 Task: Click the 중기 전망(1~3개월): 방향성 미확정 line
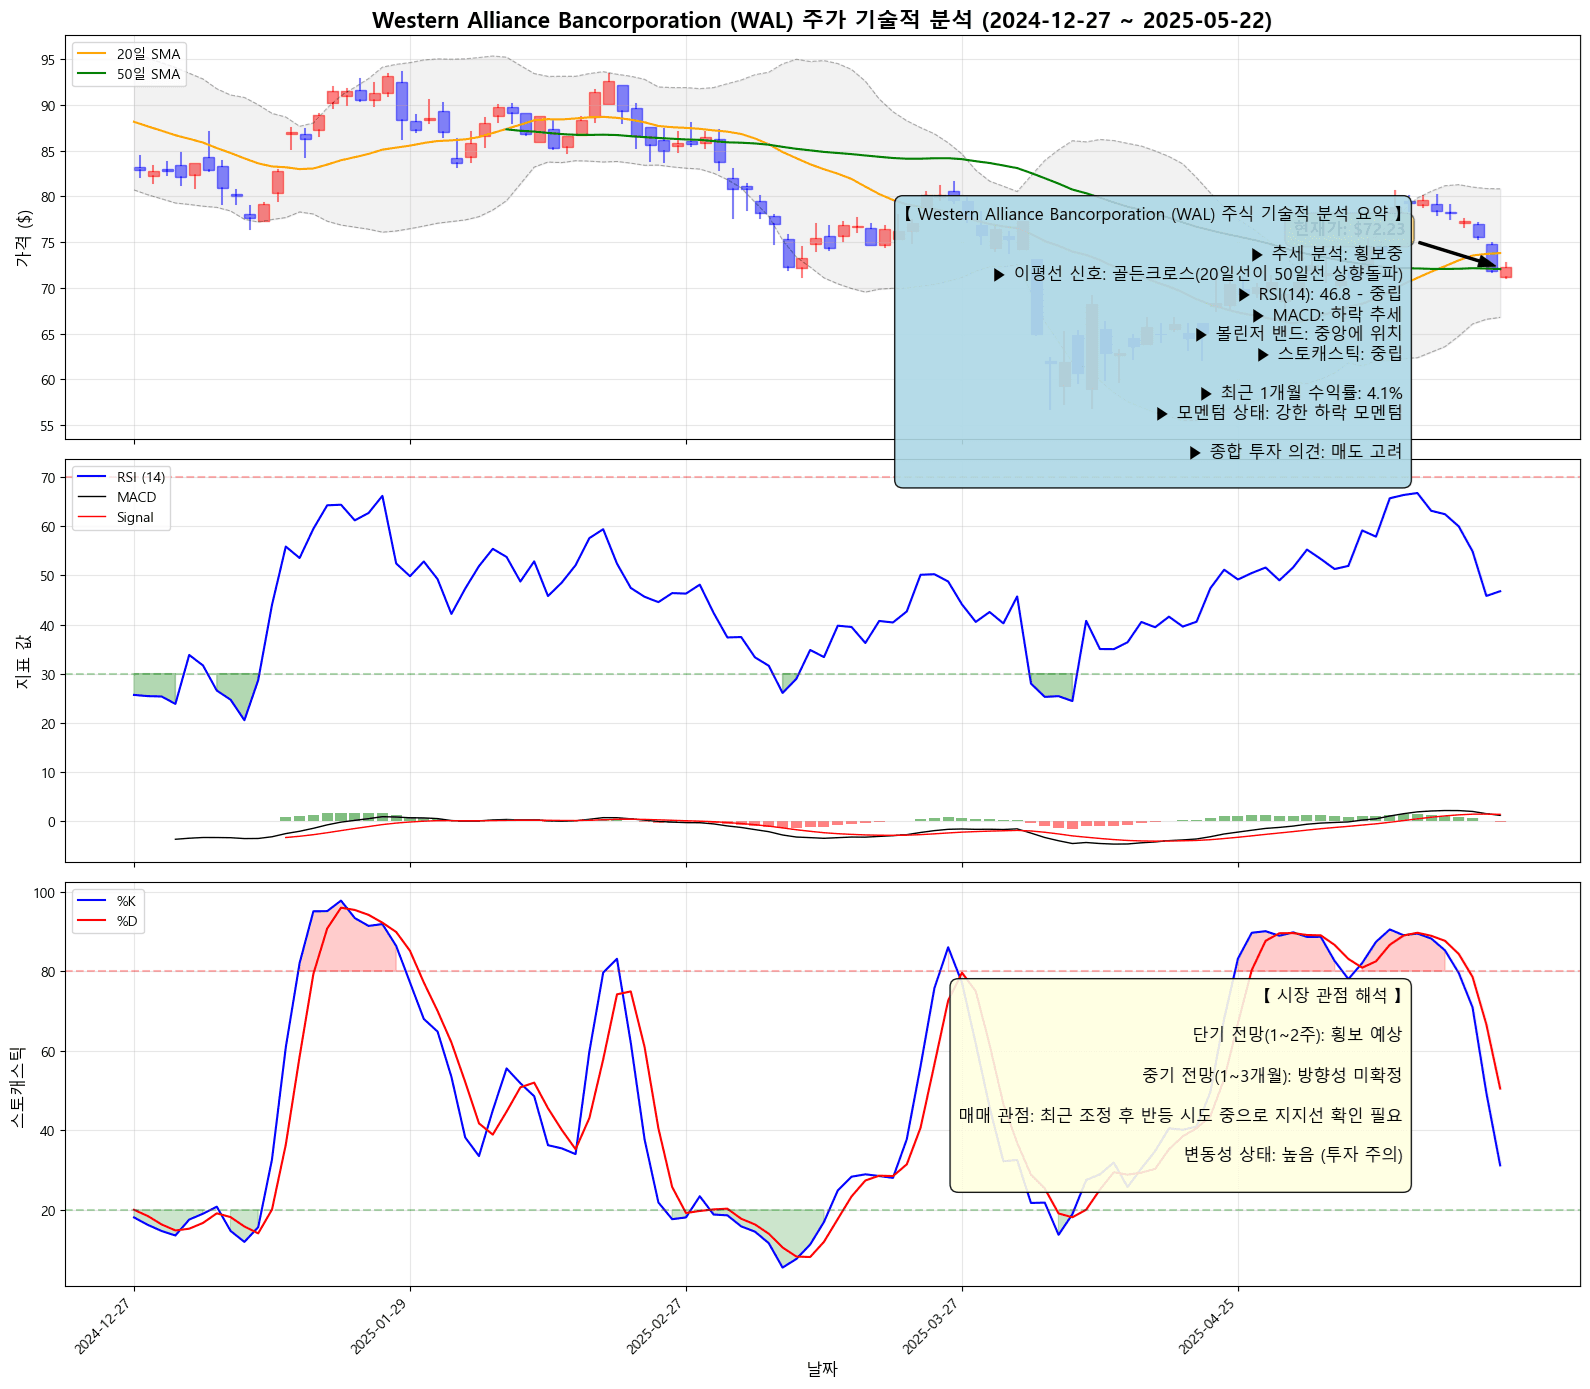(1272, 1075)
